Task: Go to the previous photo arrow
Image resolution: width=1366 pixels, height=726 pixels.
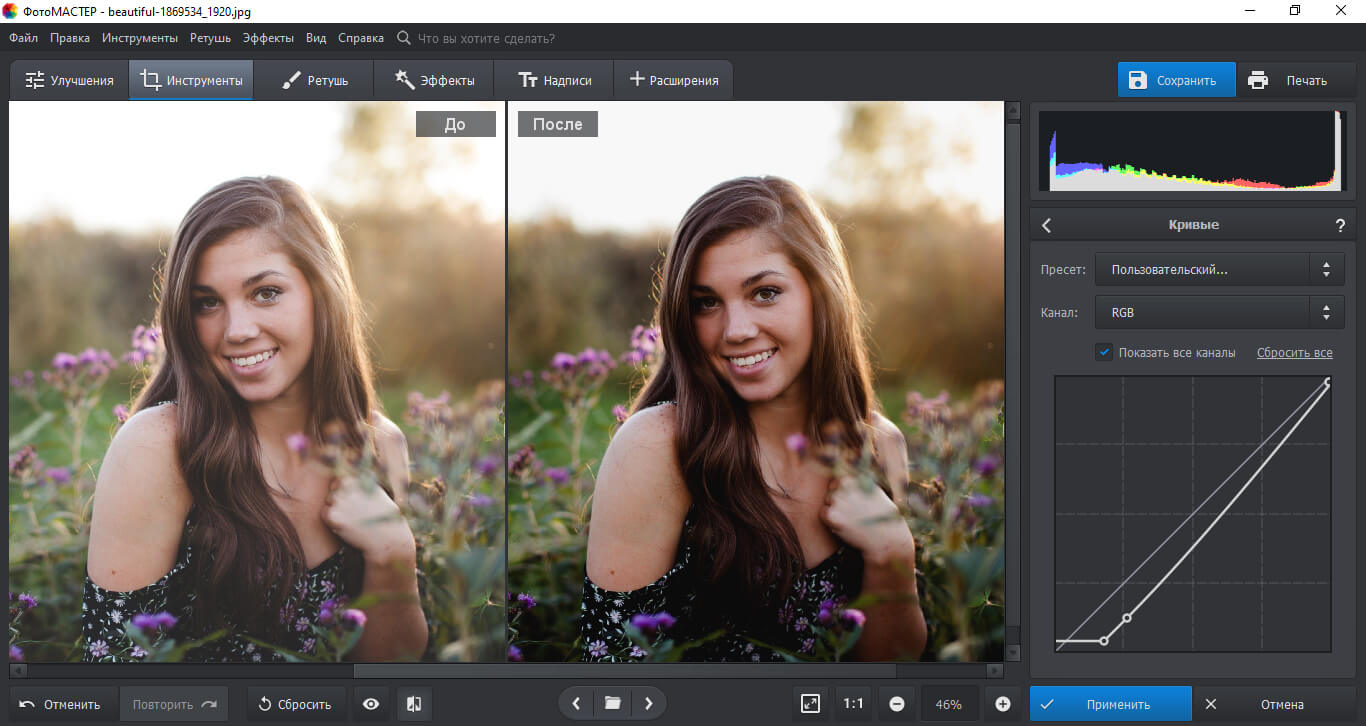Action: click(576, 704)
